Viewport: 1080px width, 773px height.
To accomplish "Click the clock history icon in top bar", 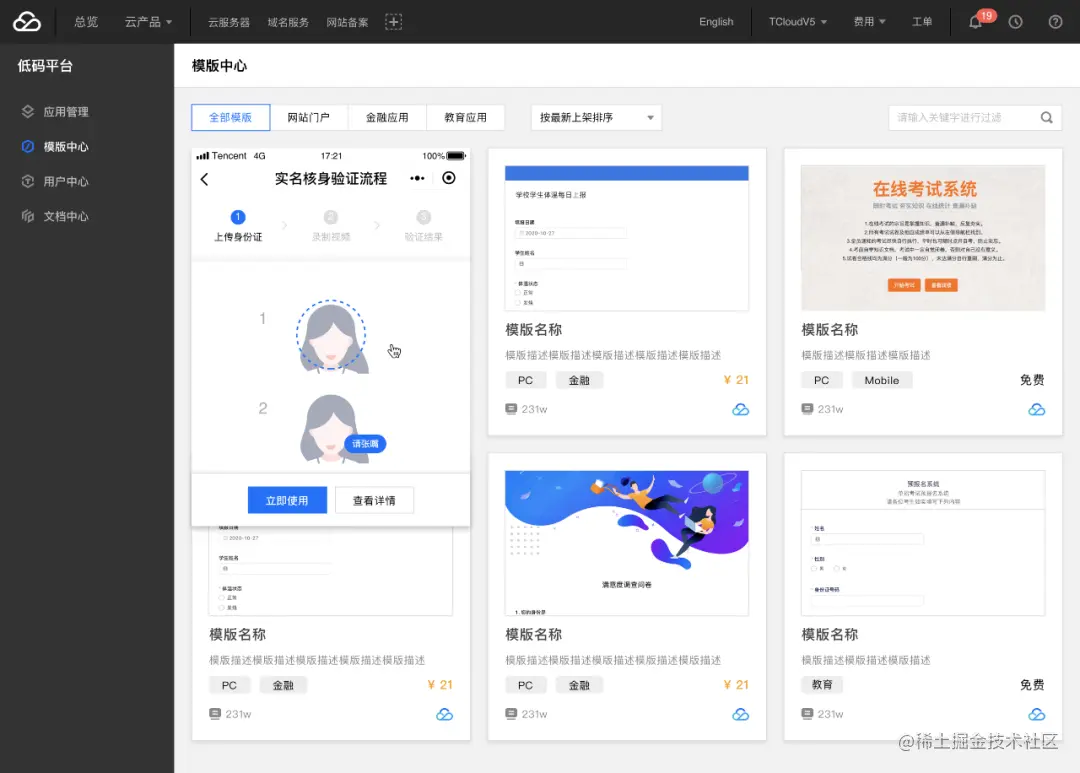I will 1015,22.
